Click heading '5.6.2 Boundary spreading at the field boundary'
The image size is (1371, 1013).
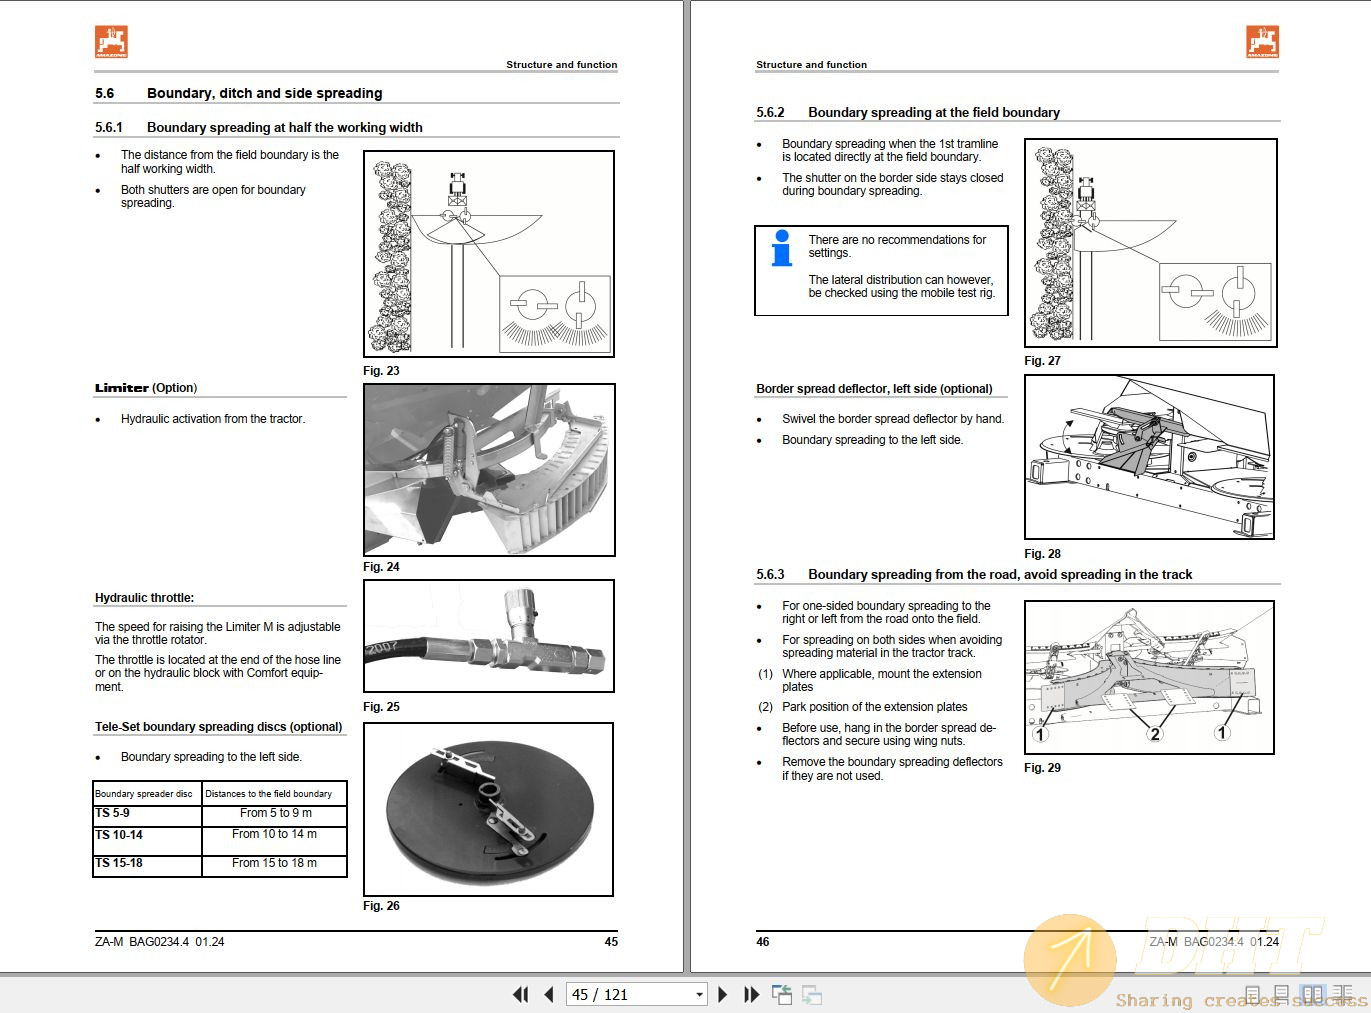point(908,112)
